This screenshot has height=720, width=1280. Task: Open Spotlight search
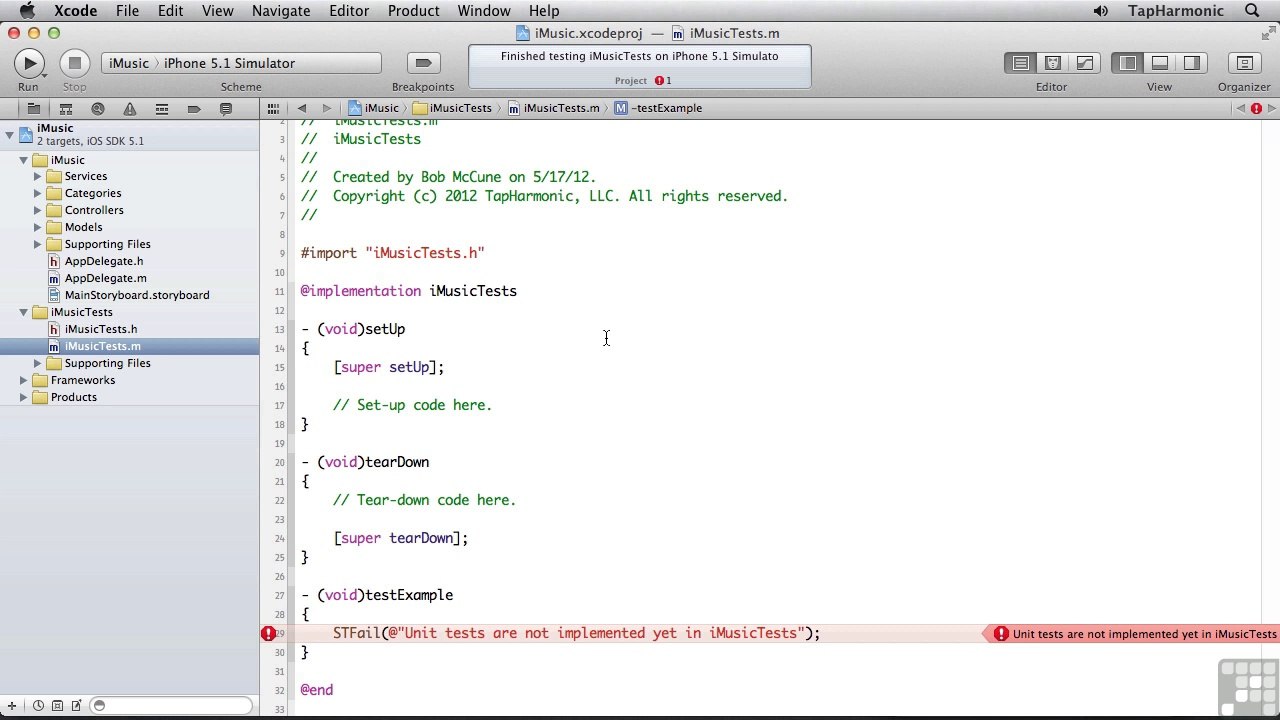pos(1252,11)
